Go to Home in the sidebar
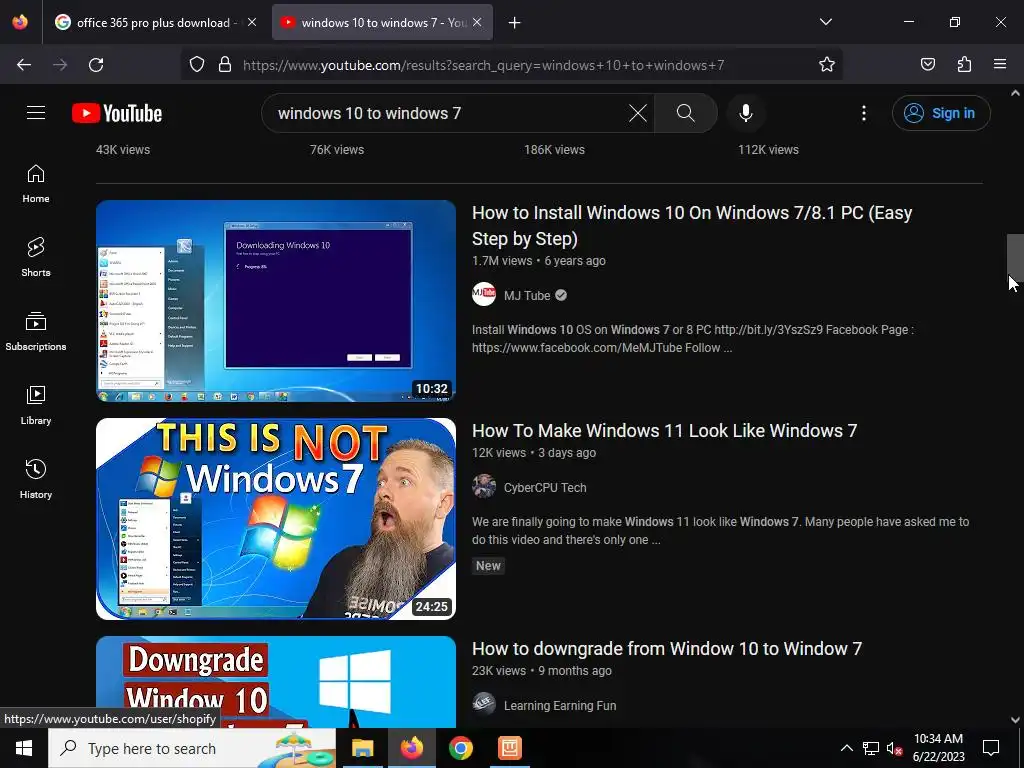The width and height of the screenshot is (1024, 768). (x=36, y=184)
